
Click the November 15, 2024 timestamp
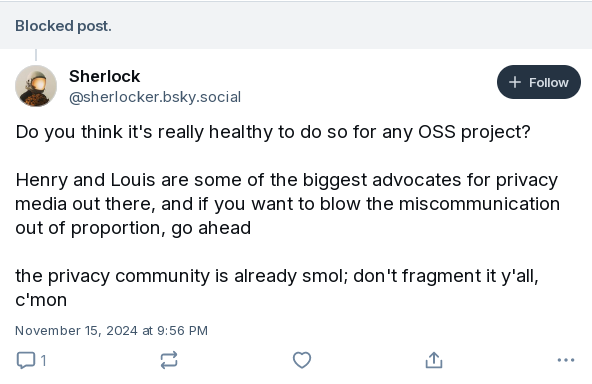pyautogui.click(x=111, y=330)
